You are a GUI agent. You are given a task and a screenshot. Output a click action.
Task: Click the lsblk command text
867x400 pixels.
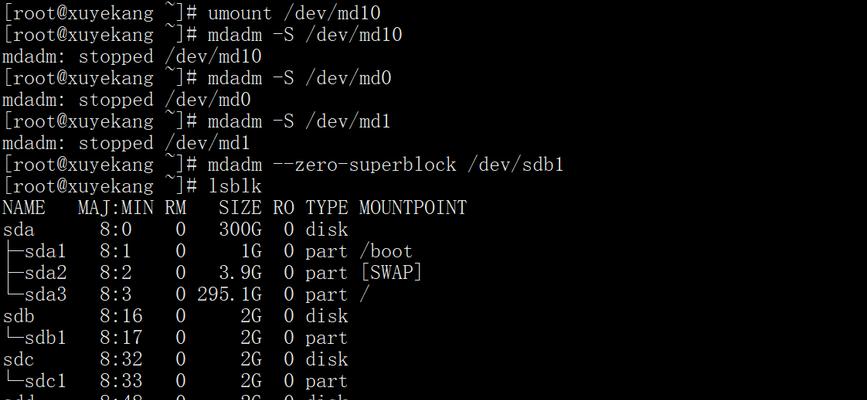coord(234,186)
